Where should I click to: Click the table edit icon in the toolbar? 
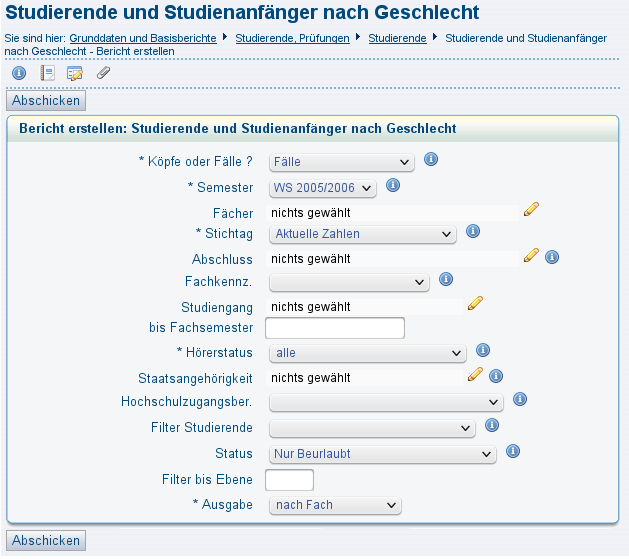point(75,73)
